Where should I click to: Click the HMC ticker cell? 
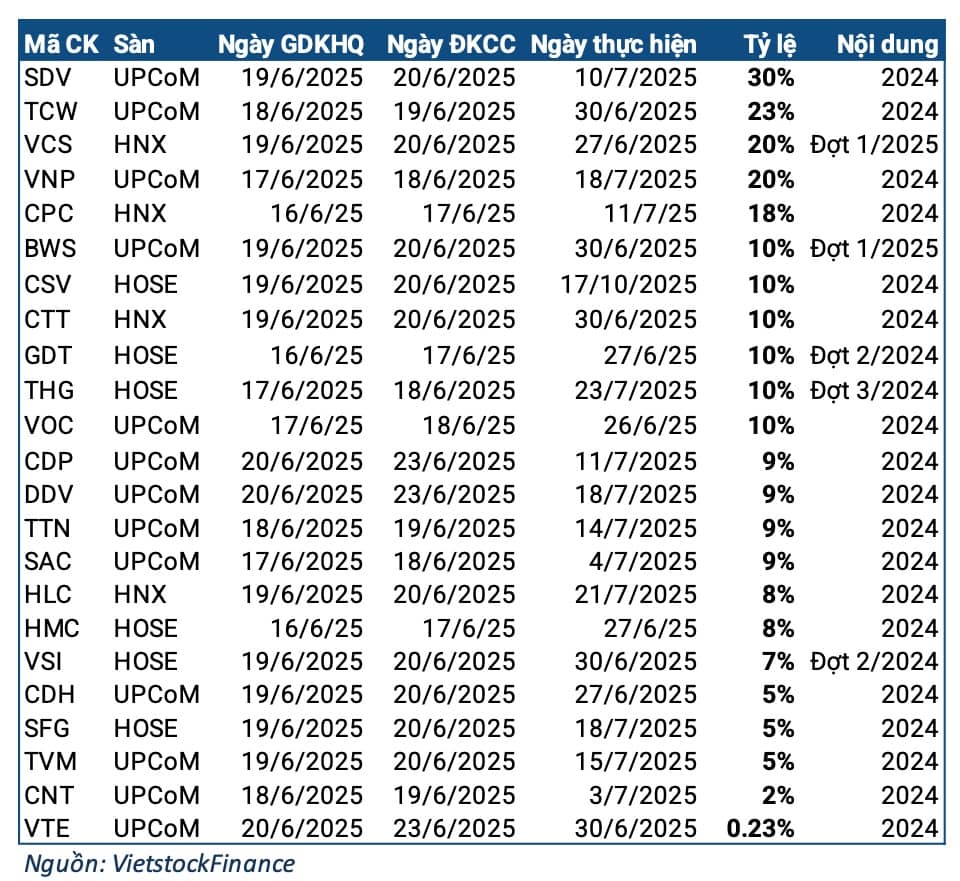point(51,628)
